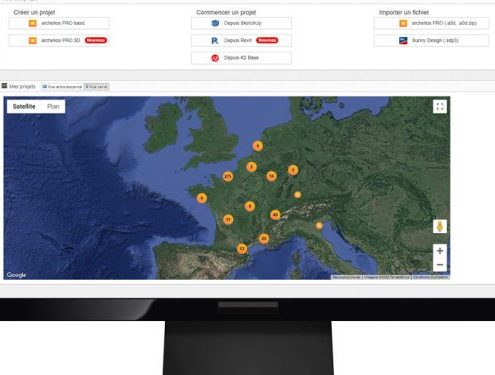495x375 pixels.
Task: Open the Vue arborescence tab
Action: (x=62, y=87)
